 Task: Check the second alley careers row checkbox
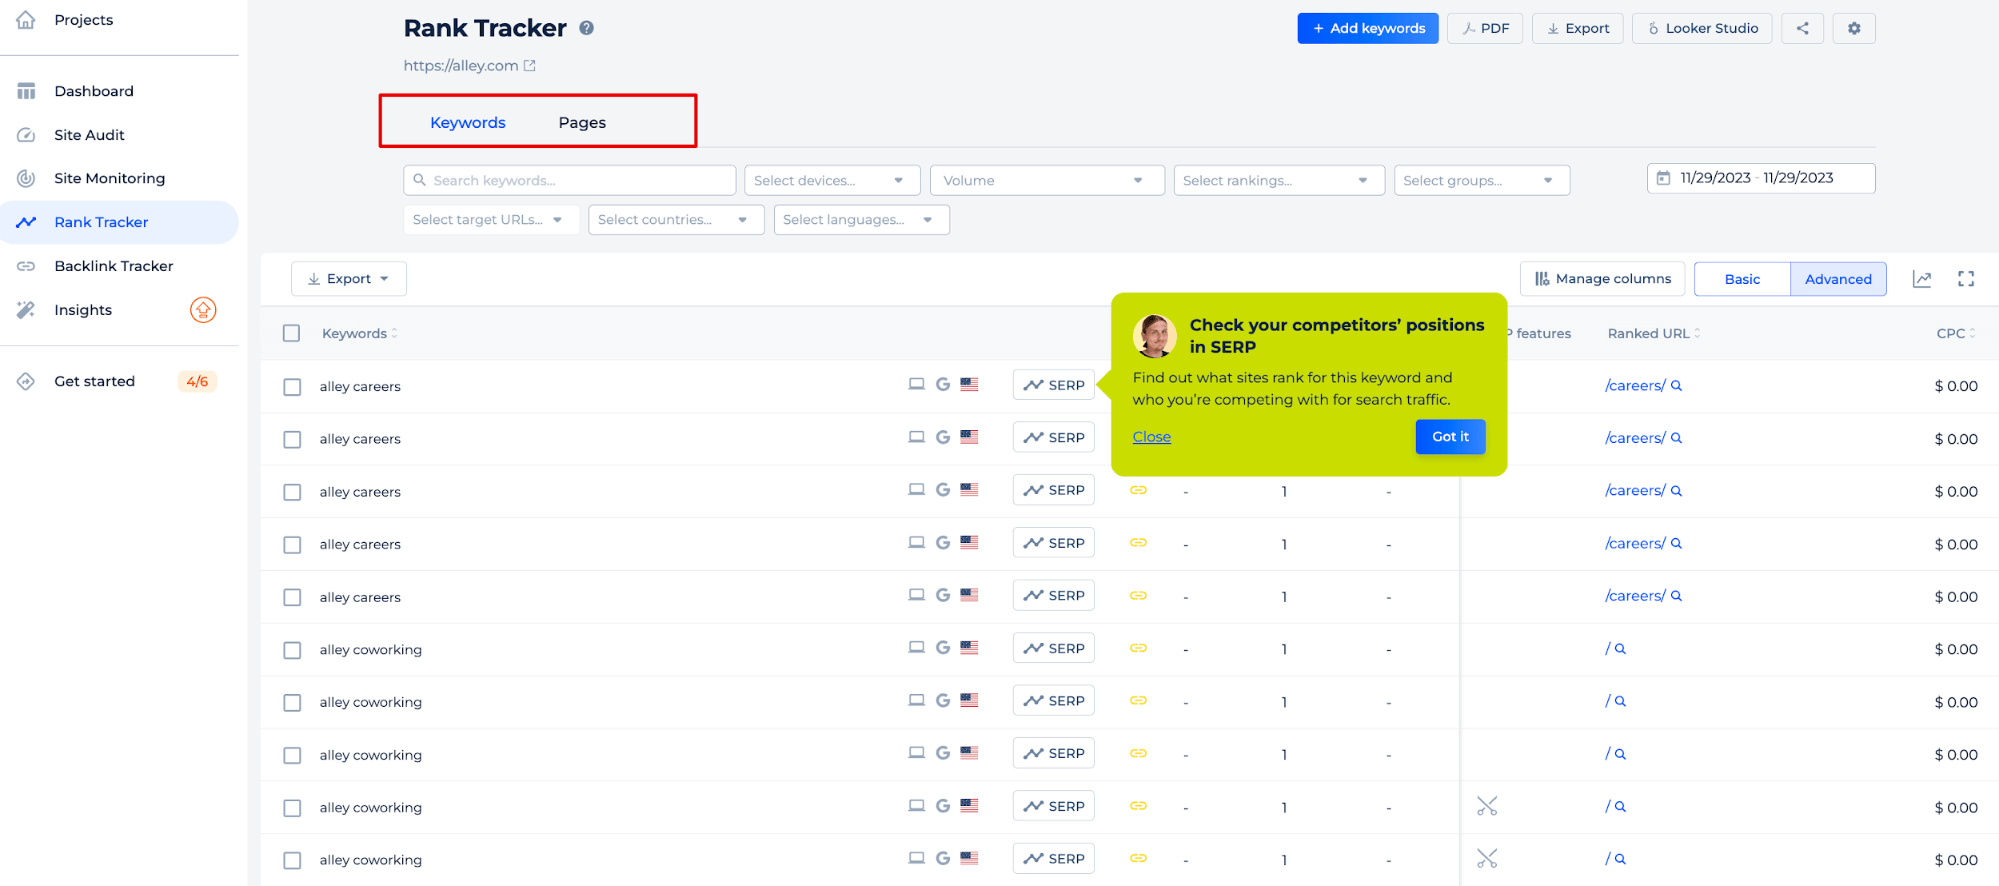tap(292, 440)
